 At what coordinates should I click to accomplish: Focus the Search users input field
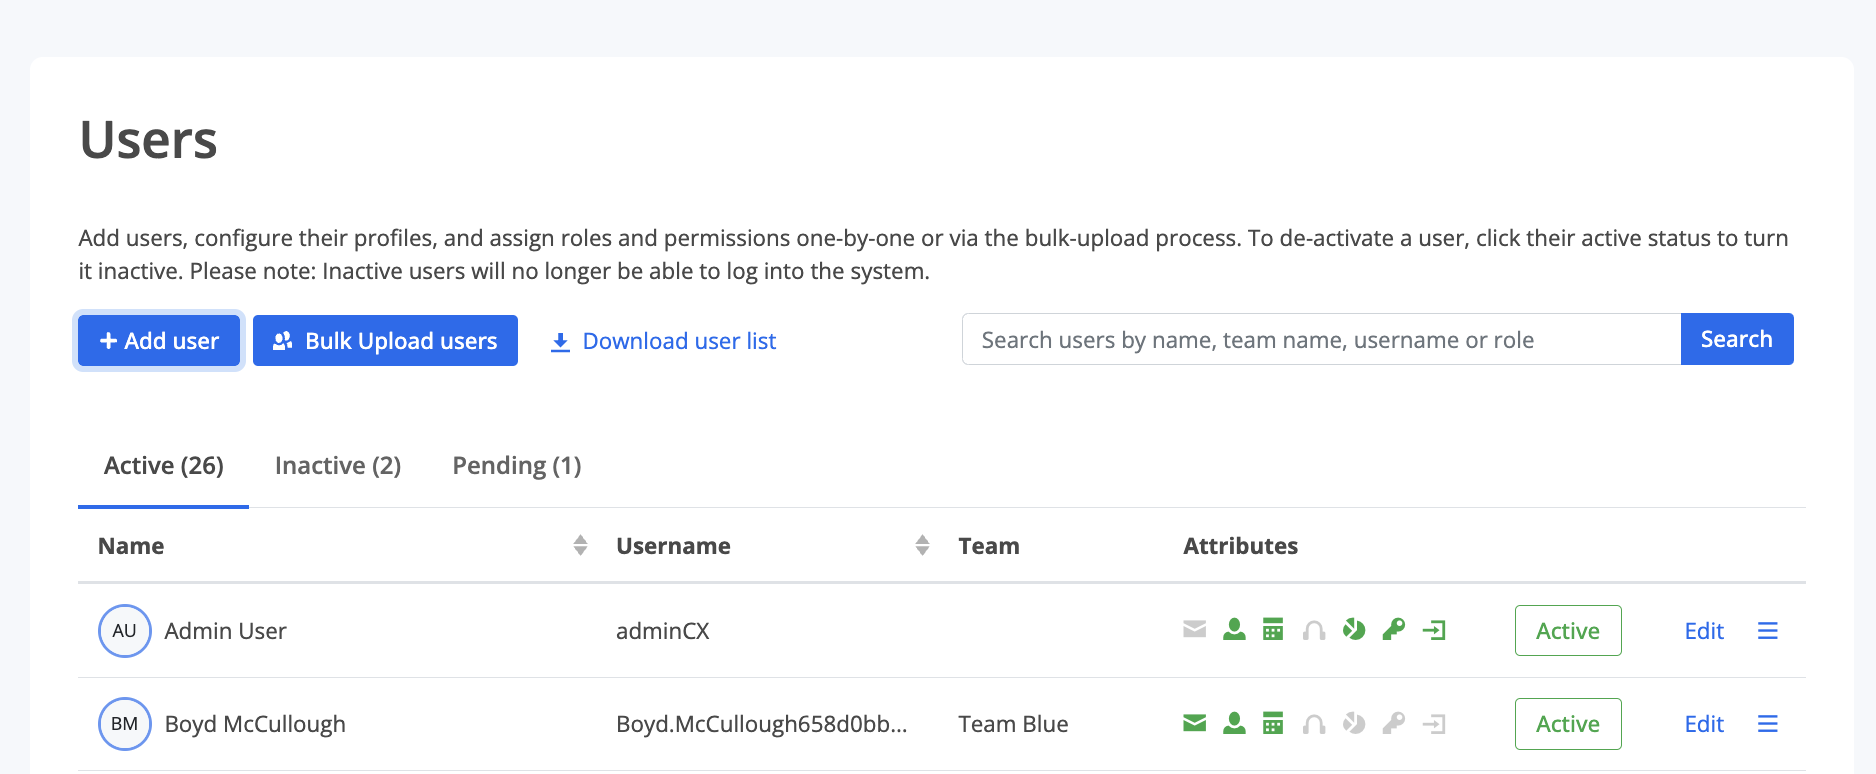tap(1321, 340)
